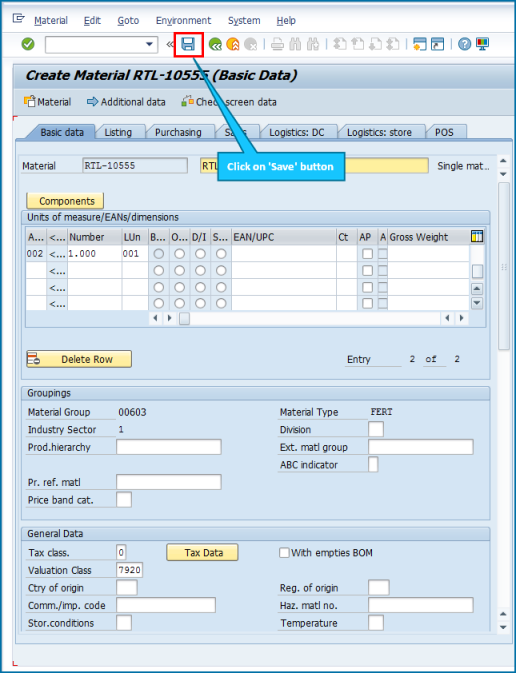The width and height of the screenshot is (516, 673).
Task: Click the SAP window menu icon
Action: (x=18, y=18)
